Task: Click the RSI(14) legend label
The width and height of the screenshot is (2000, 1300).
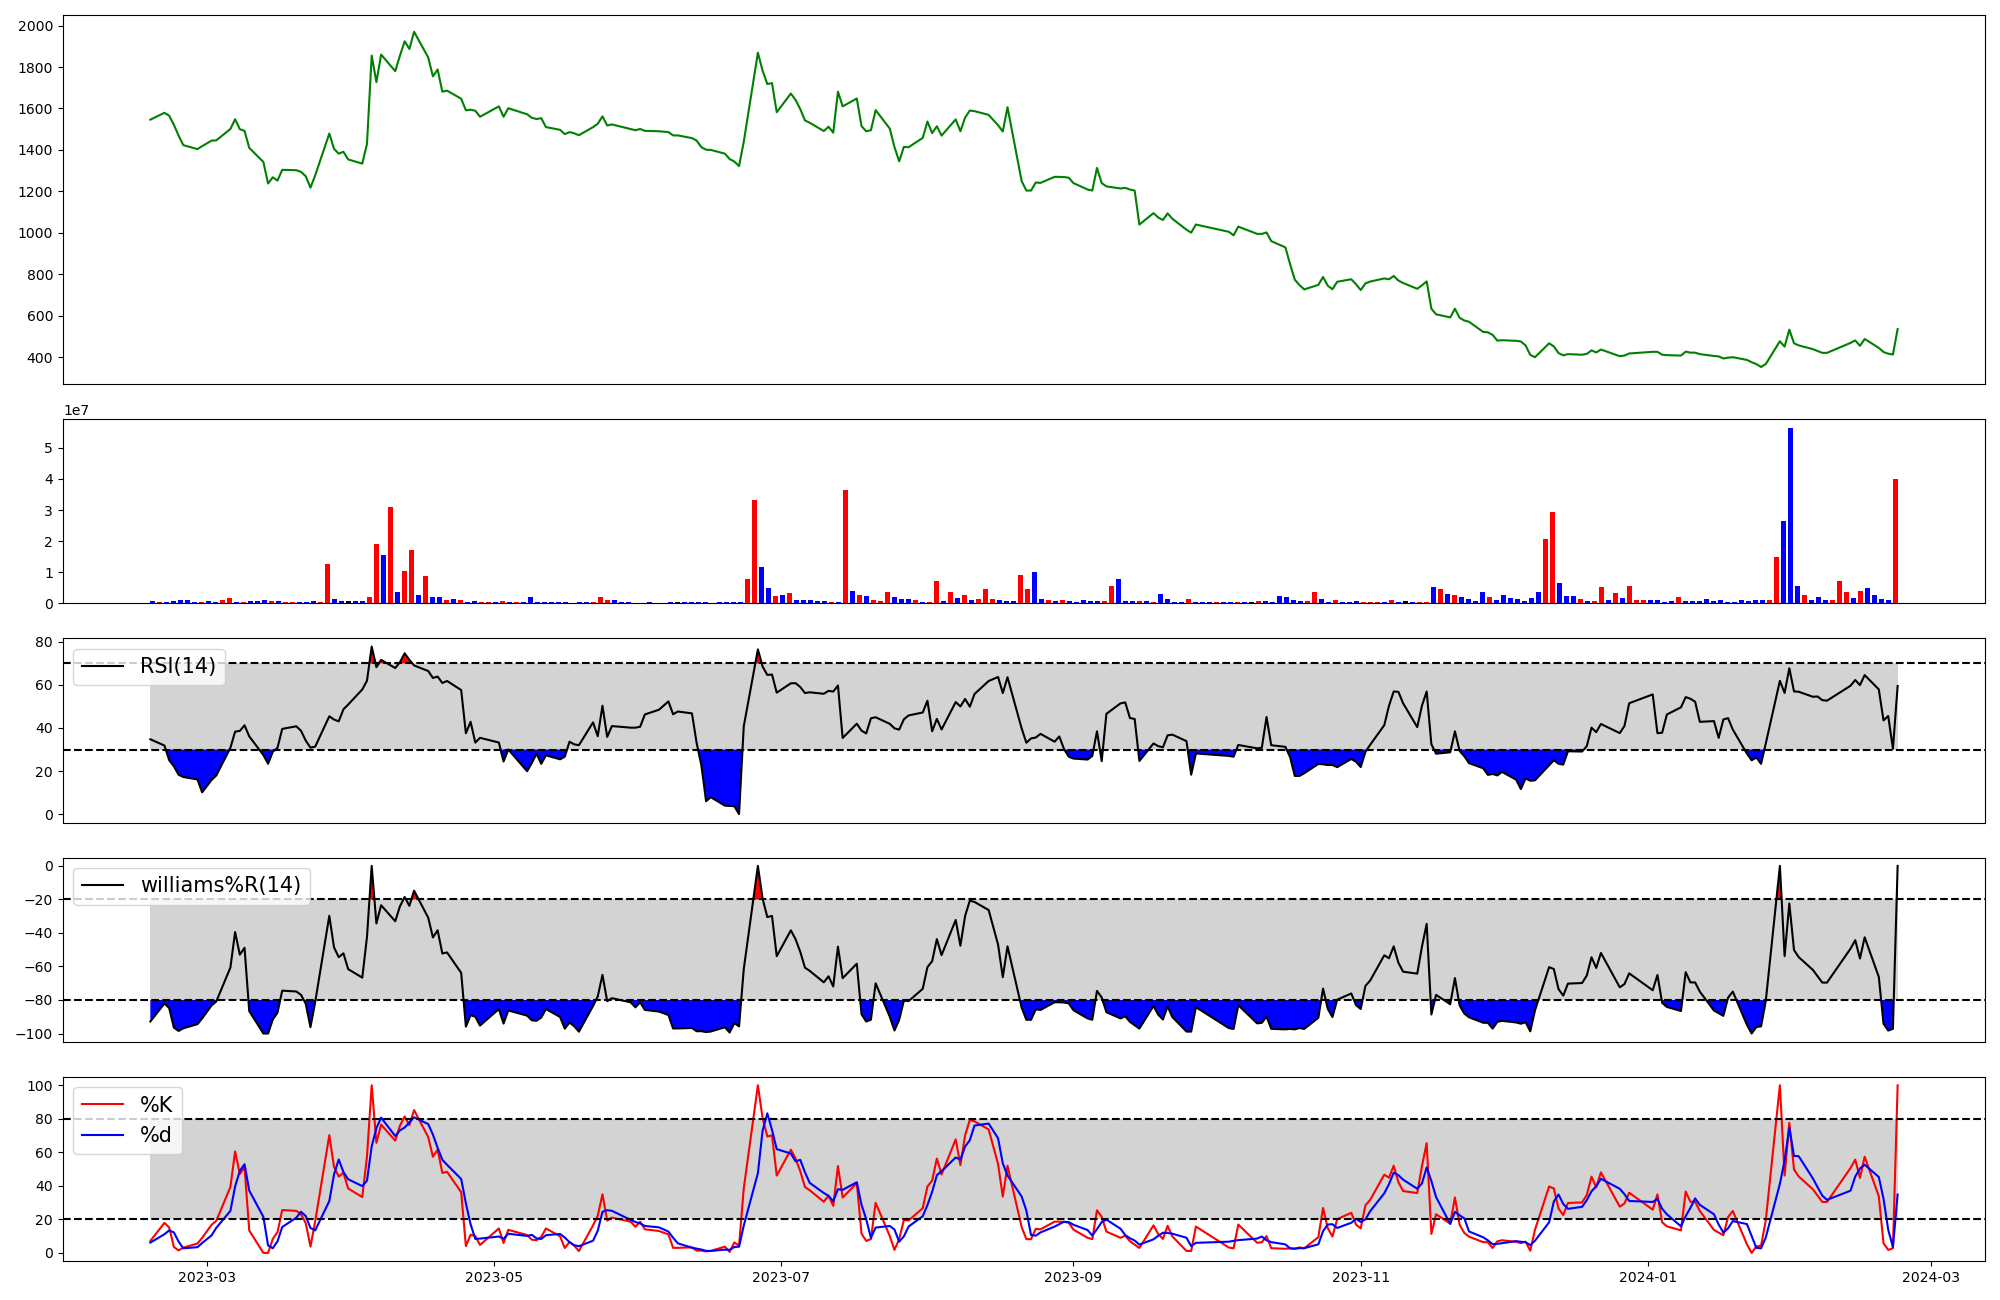Action: click(177, 666)
